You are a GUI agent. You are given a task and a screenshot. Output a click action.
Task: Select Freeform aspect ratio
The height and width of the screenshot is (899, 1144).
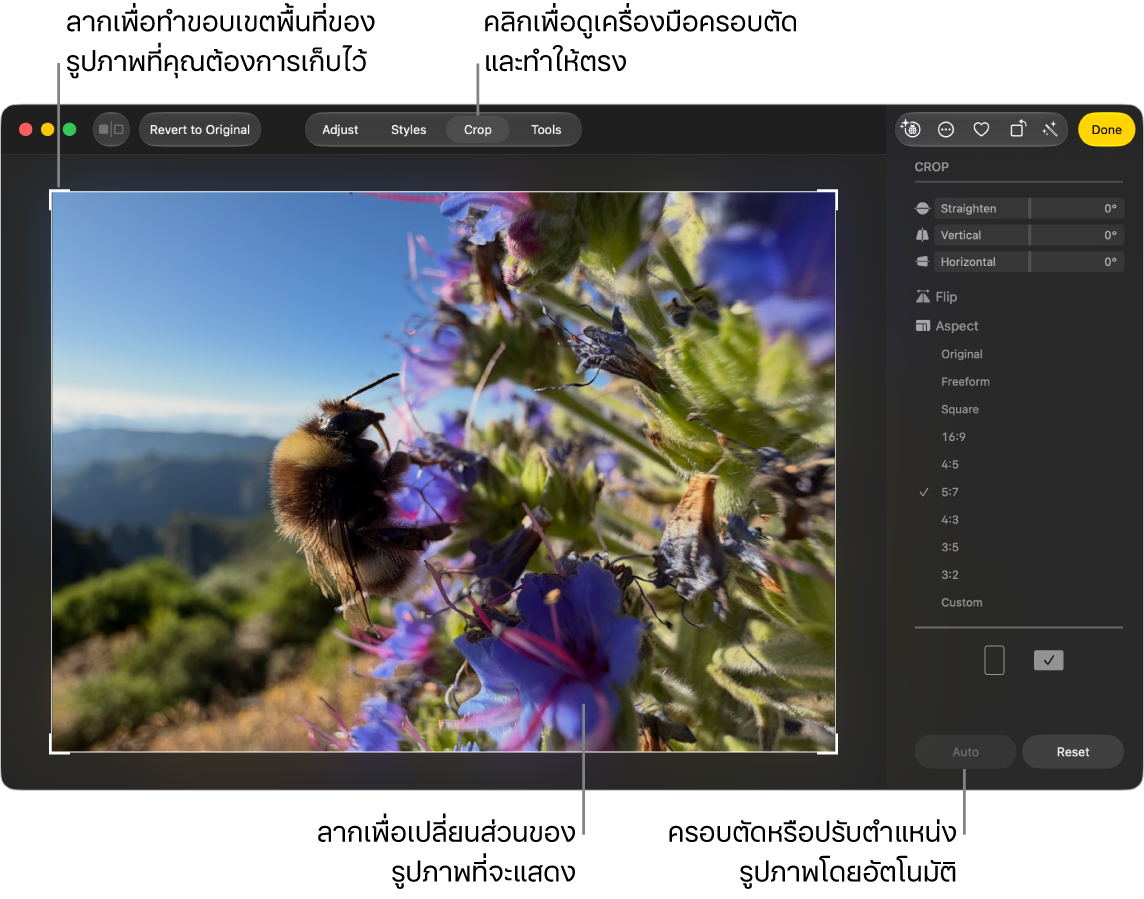click(x=965, y=382)
